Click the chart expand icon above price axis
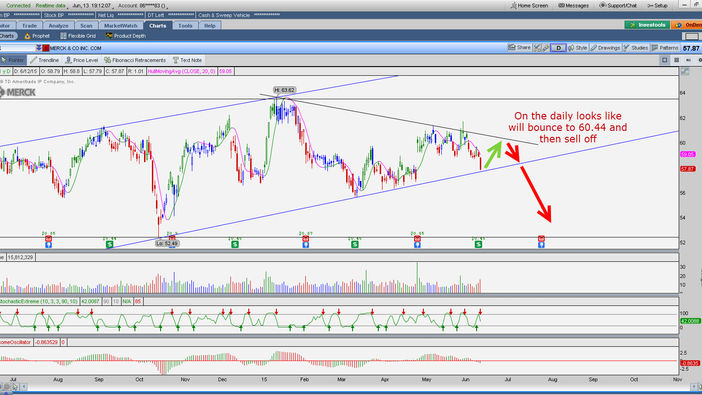This screenshot has height=395, width=702. click(x=685, y=71)
